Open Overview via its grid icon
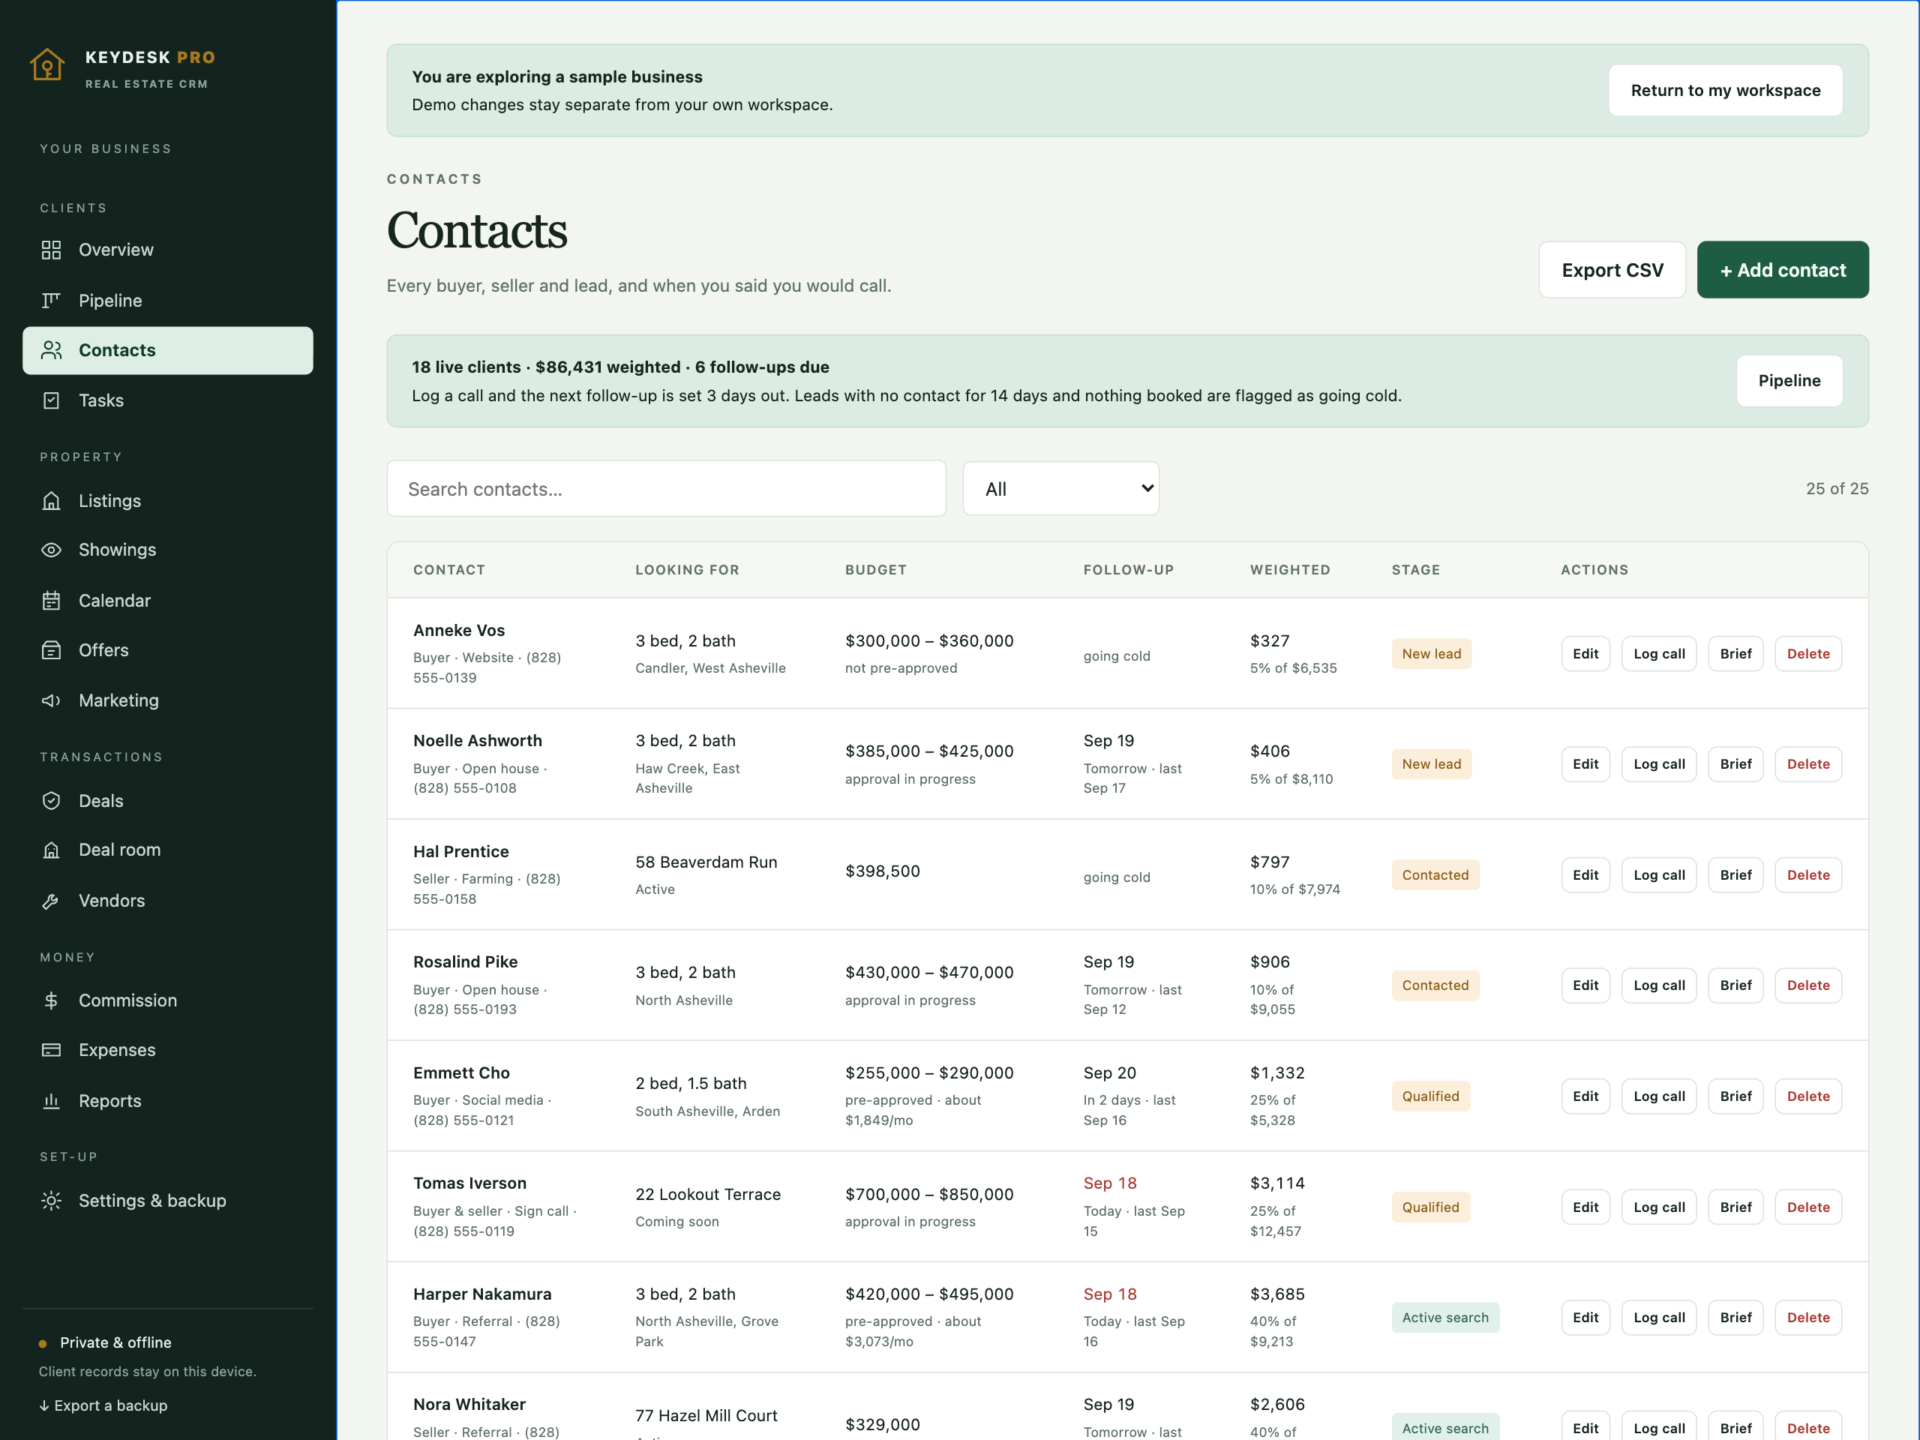The width and height of the screenshot is (1920, 1440). (x=51, y=250)
